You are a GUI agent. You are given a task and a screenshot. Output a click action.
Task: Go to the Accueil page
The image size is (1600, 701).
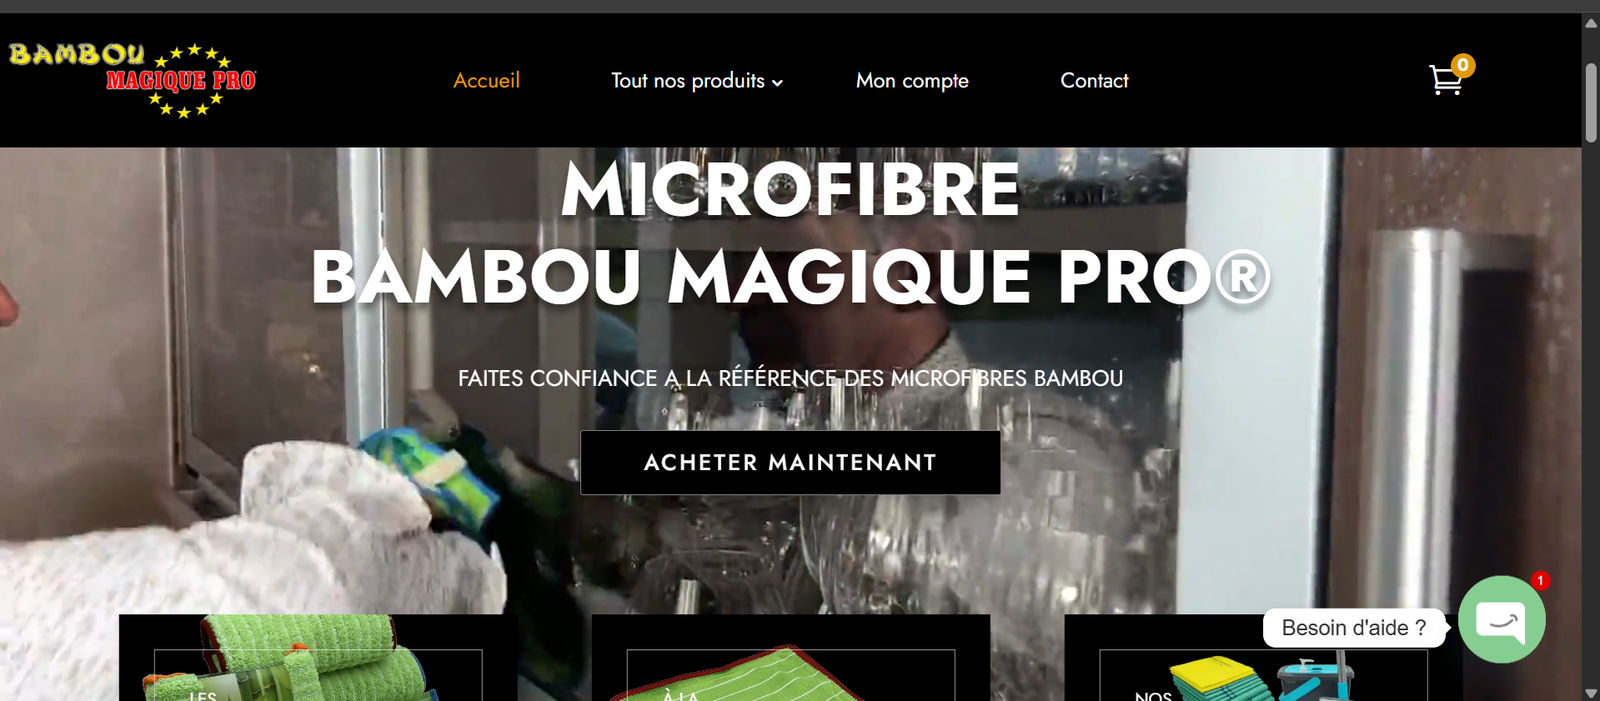click(487, 81)
